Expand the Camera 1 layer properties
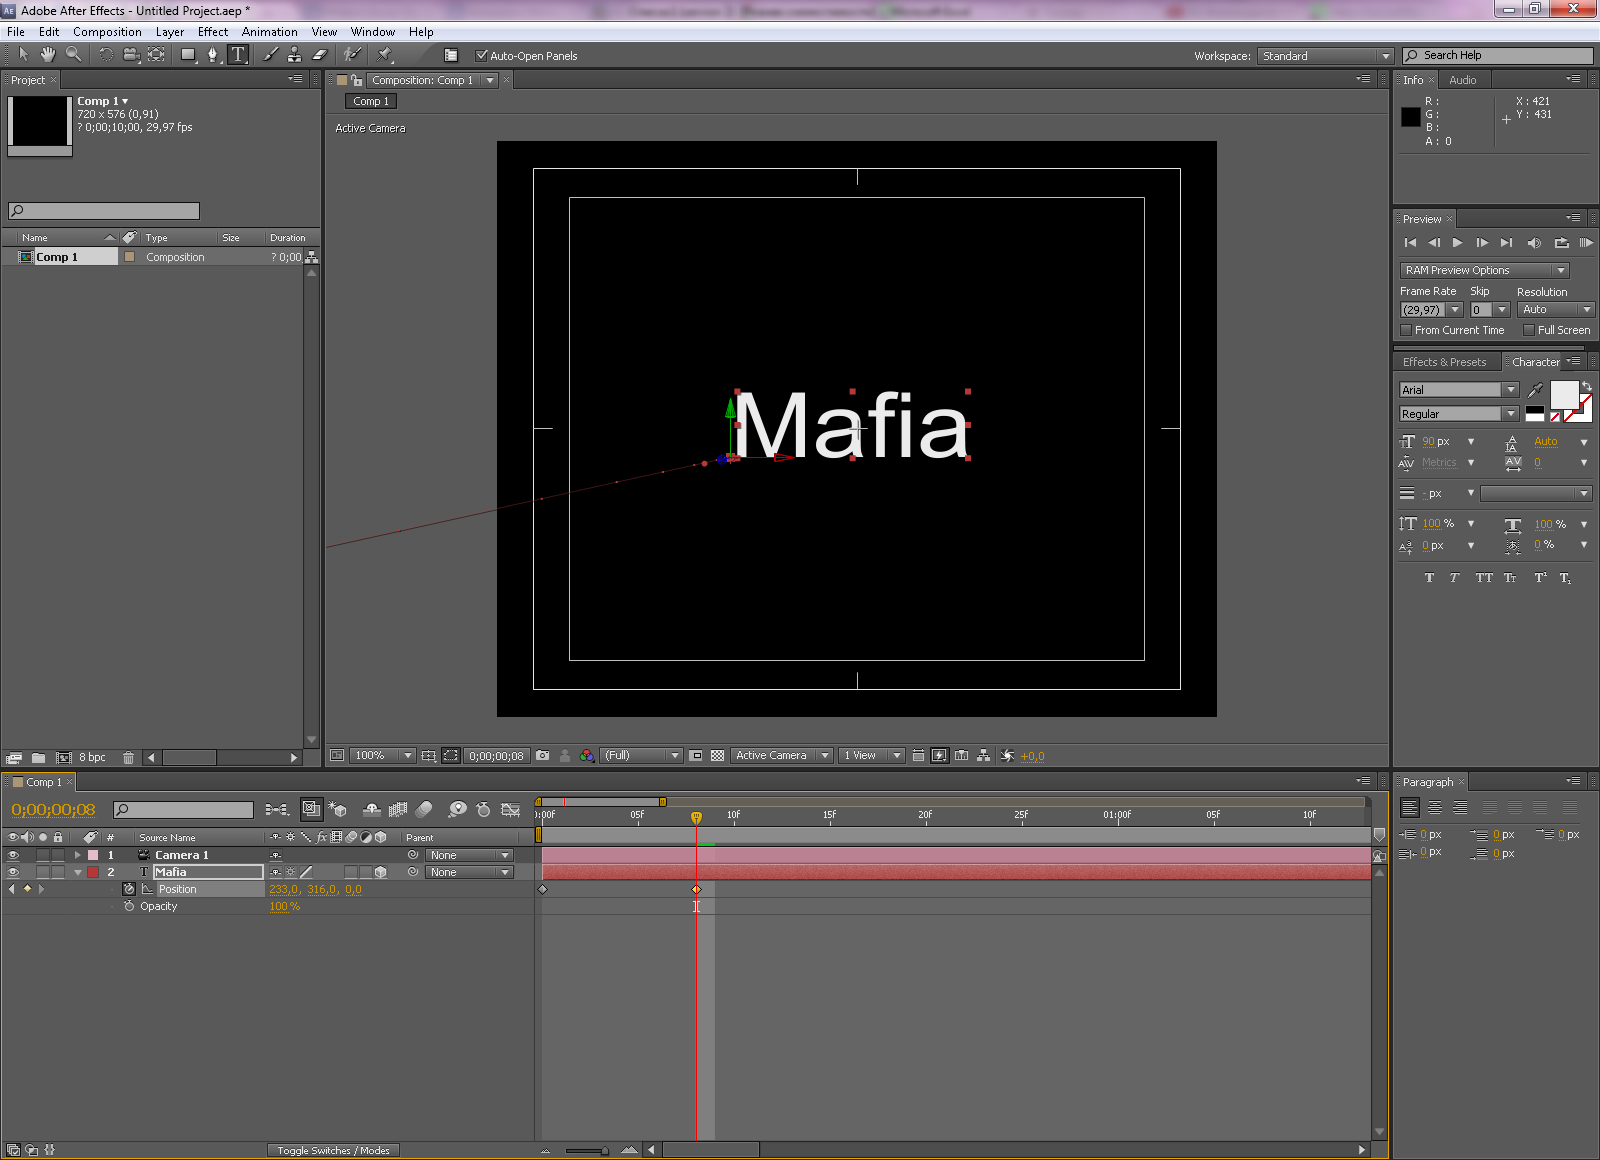This screenshot has width=1600, height=1160. [x=77, y=855]
